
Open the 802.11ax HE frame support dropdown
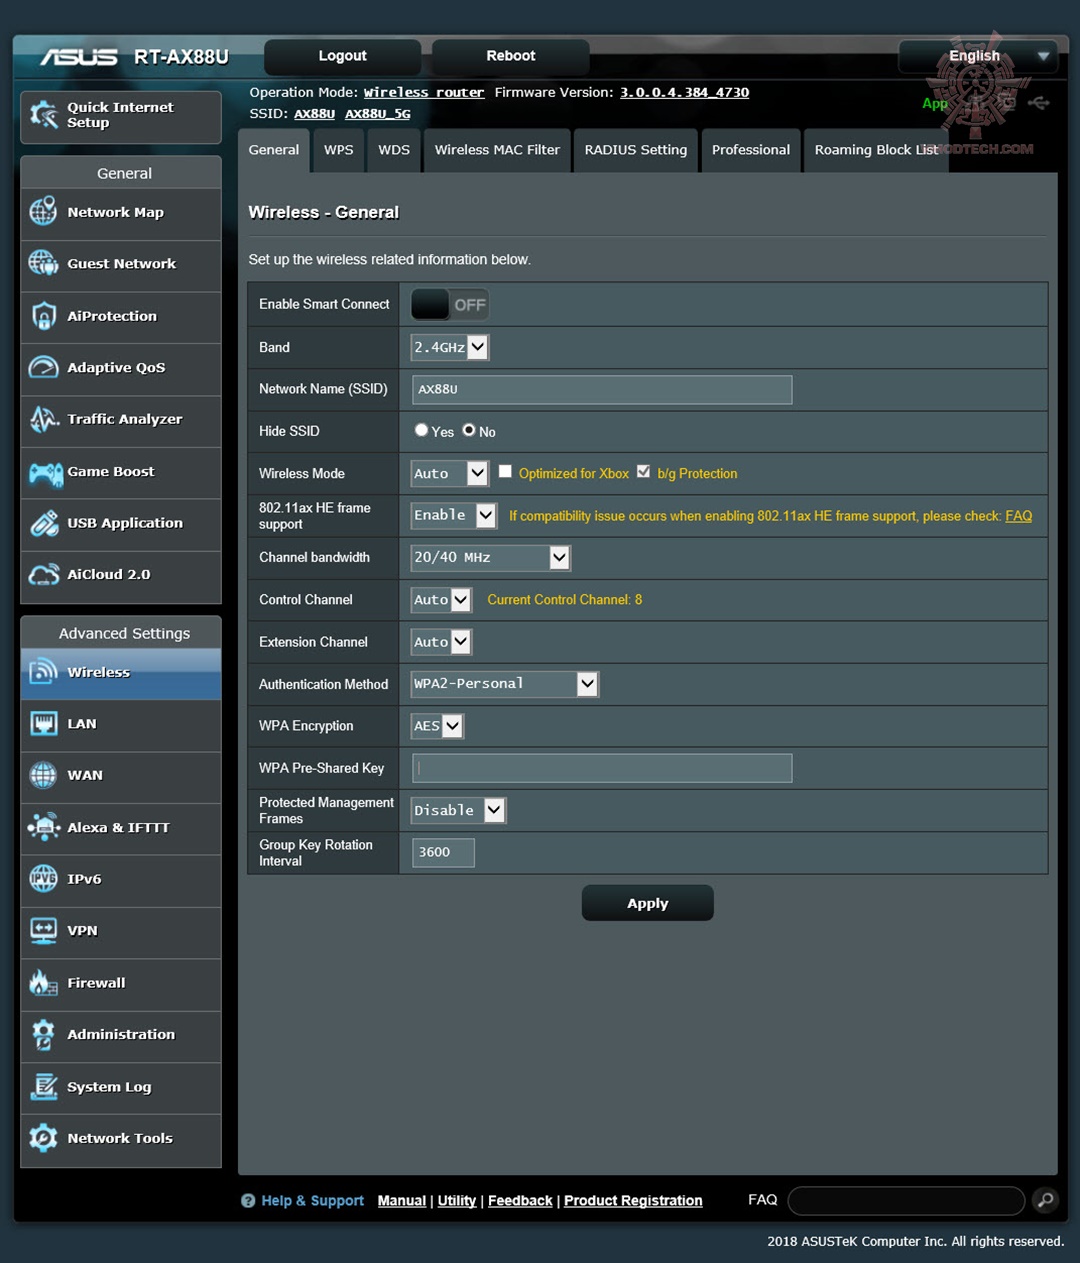point(454,515)
